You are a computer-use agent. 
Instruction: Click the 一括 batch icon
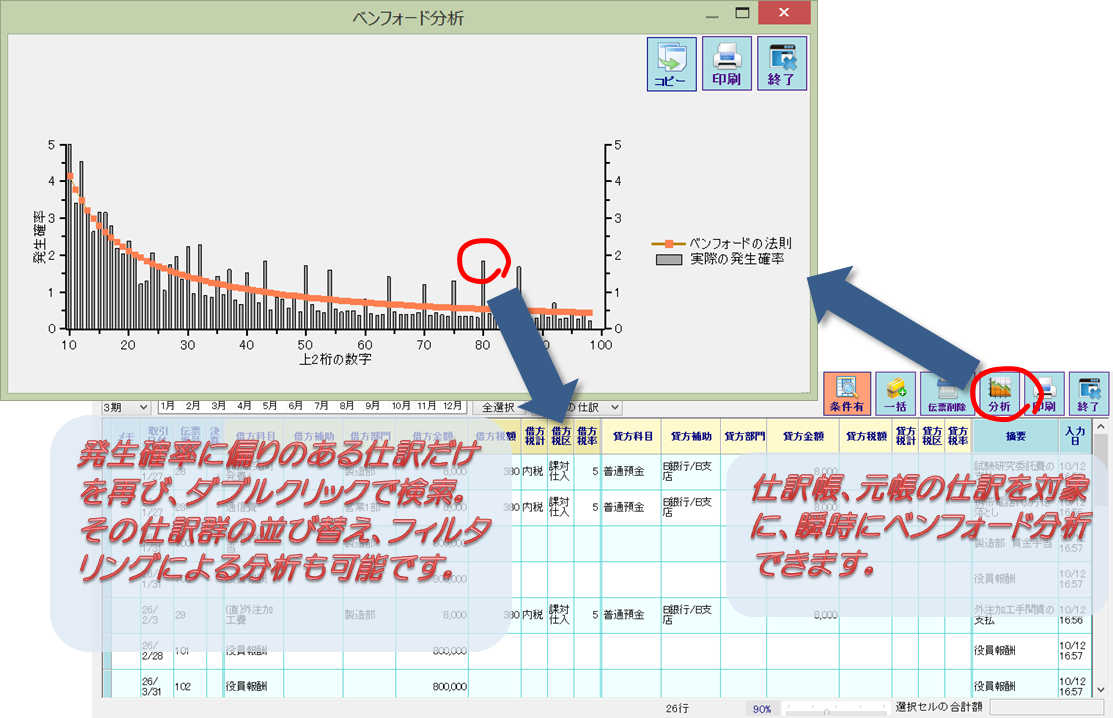pyautogui.click(x=896, y=394)
